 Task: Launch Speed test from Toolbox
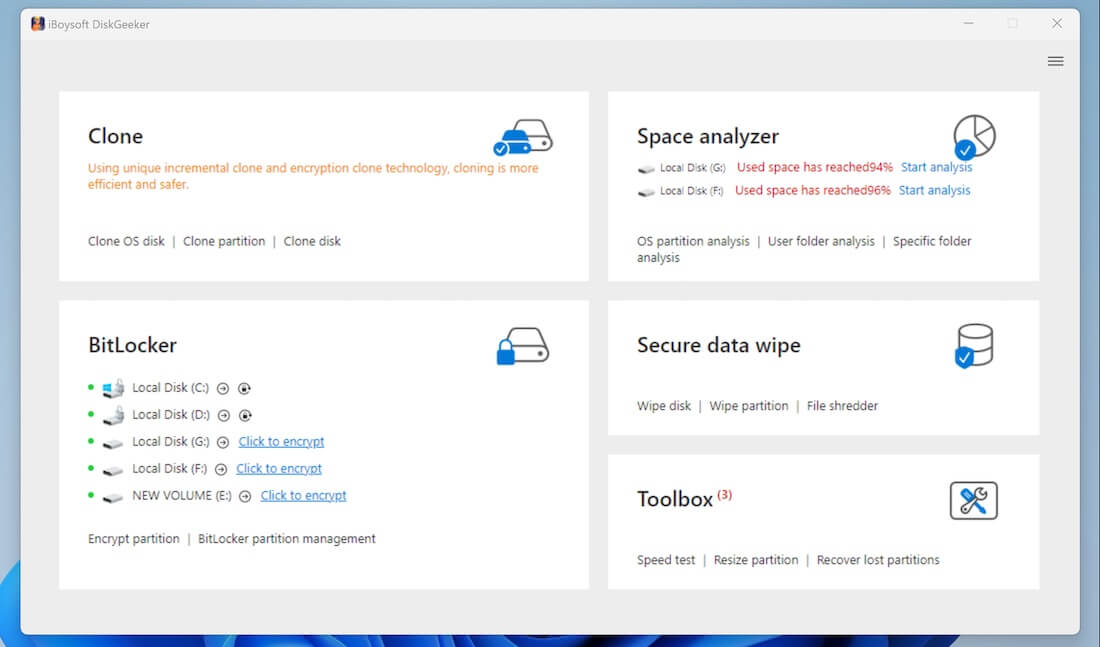tap(666, 560)
